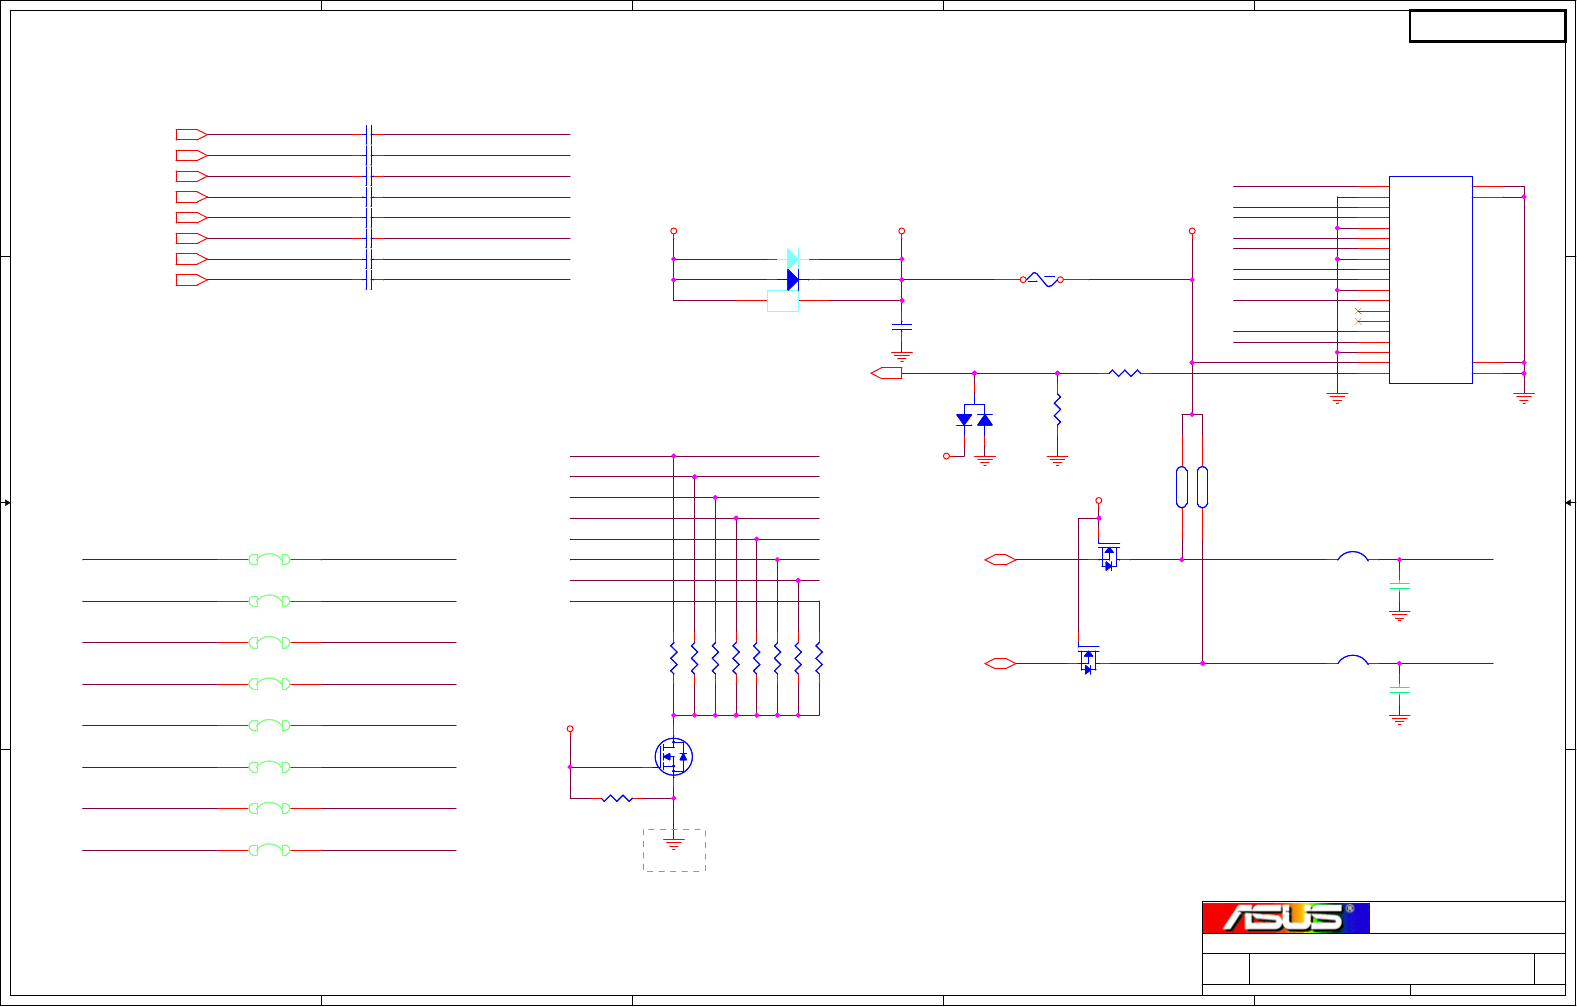Select the topmost green jumper symbol
The width and height of the screenshot is (1577, 1007).
pyautogui.click(x=269, y=559)
